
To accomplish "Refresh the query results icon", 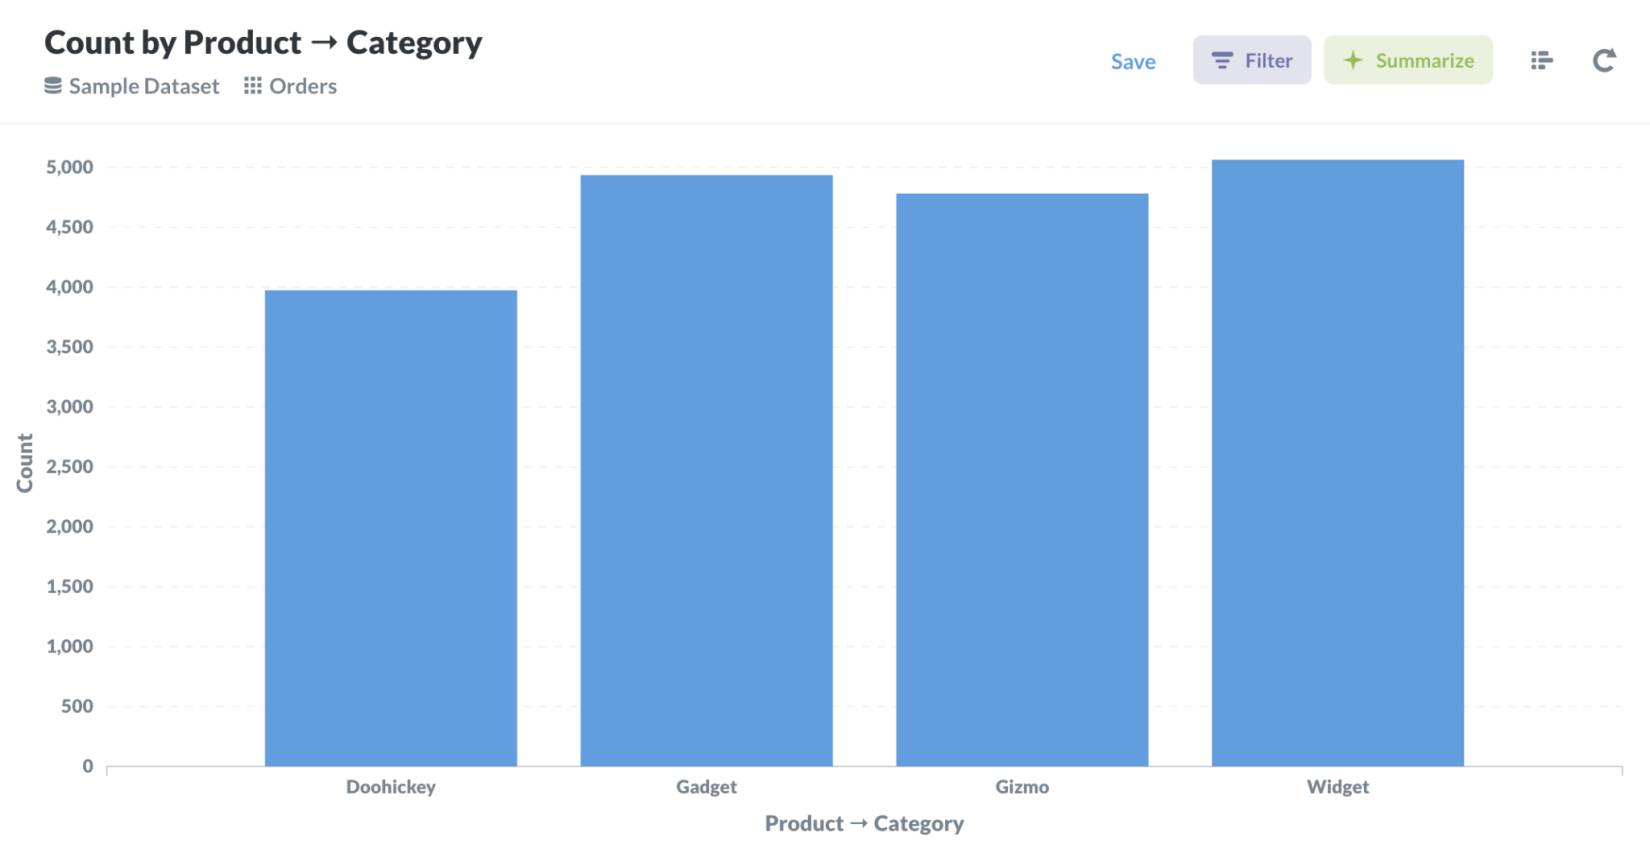I will pos(1604,61).
